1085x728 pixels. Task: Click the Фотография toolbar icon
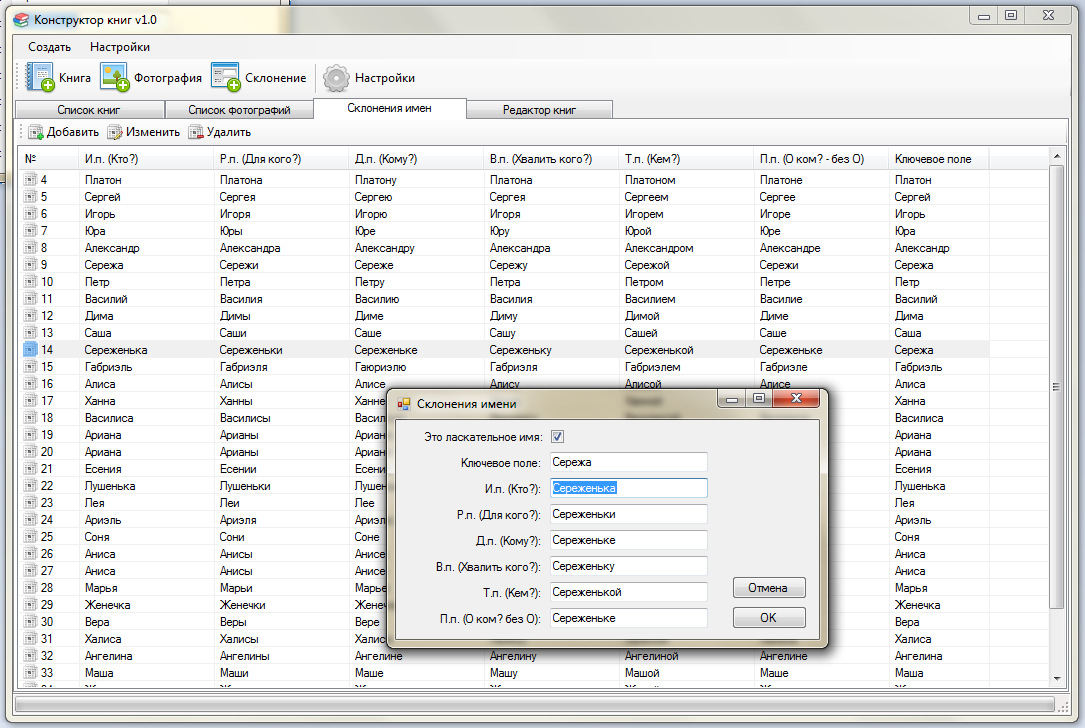coord(114,77)
